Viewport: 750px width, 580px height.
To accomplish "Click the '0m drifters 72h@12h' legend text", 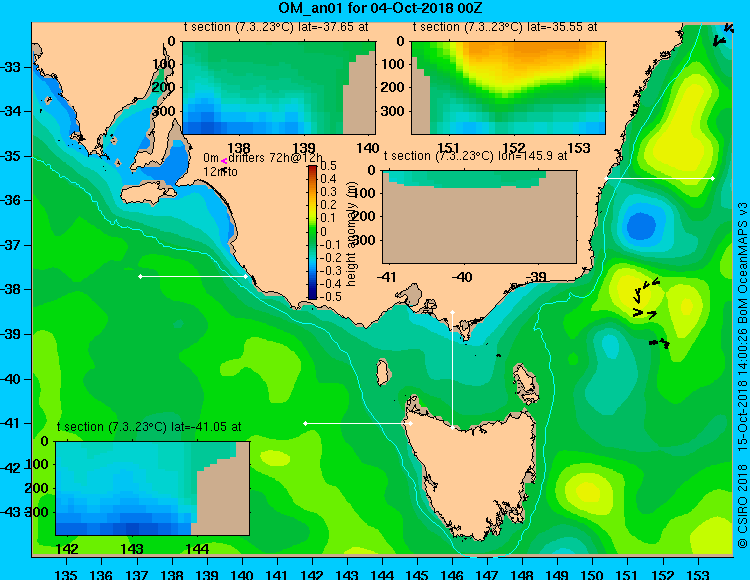I will 263,158.
